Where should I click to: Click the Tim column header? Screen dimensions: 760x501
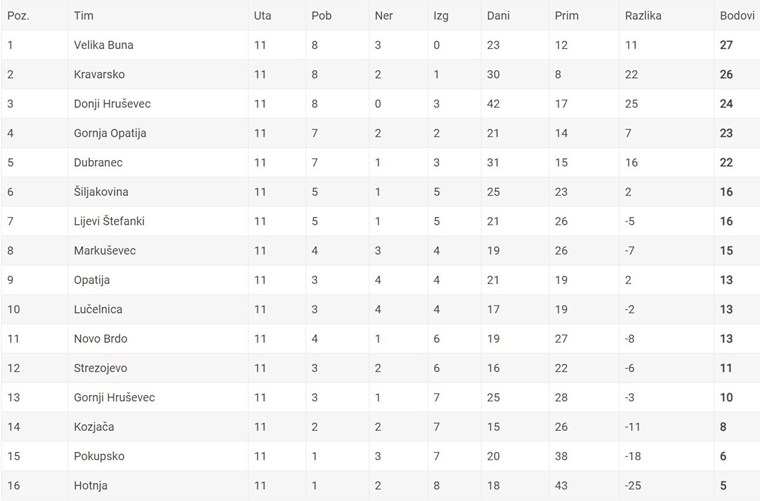point(84,16)
